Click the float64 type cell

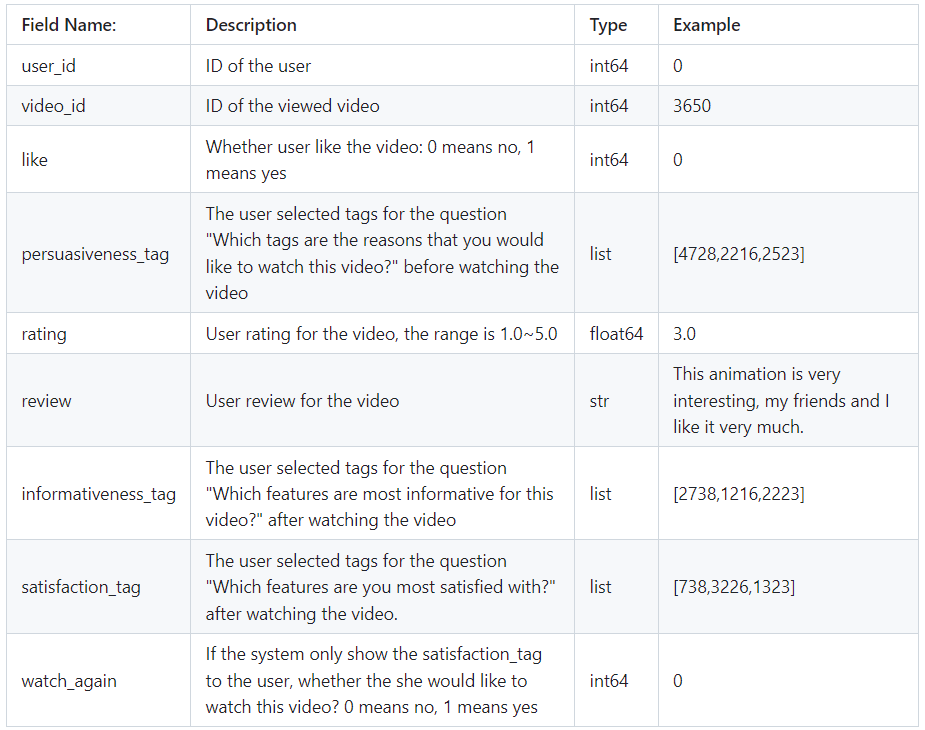click(616, 334)
